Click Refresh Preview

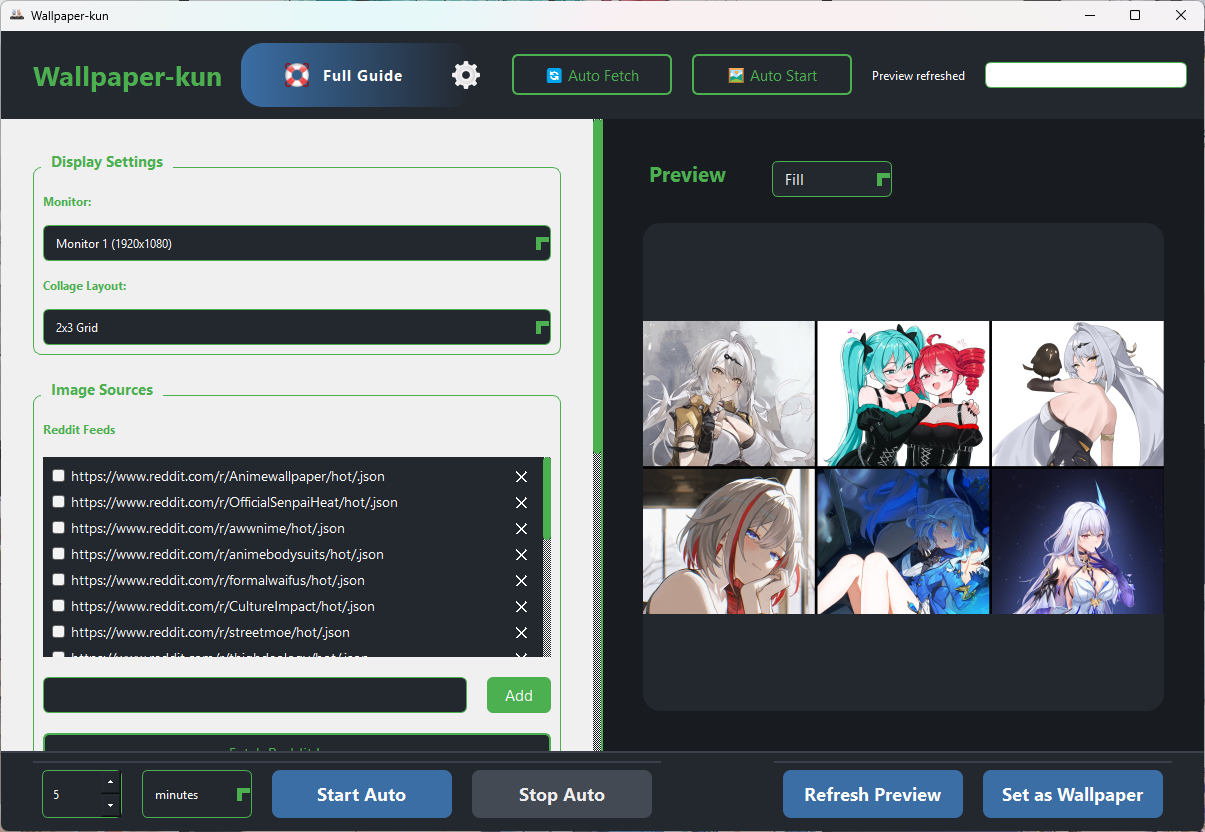click(873, 795)
